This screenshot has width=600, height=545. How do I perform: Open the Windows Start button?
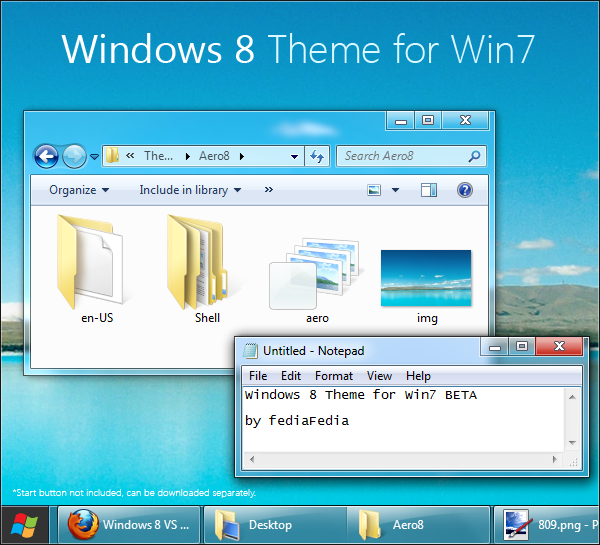[x=24, y=525]
